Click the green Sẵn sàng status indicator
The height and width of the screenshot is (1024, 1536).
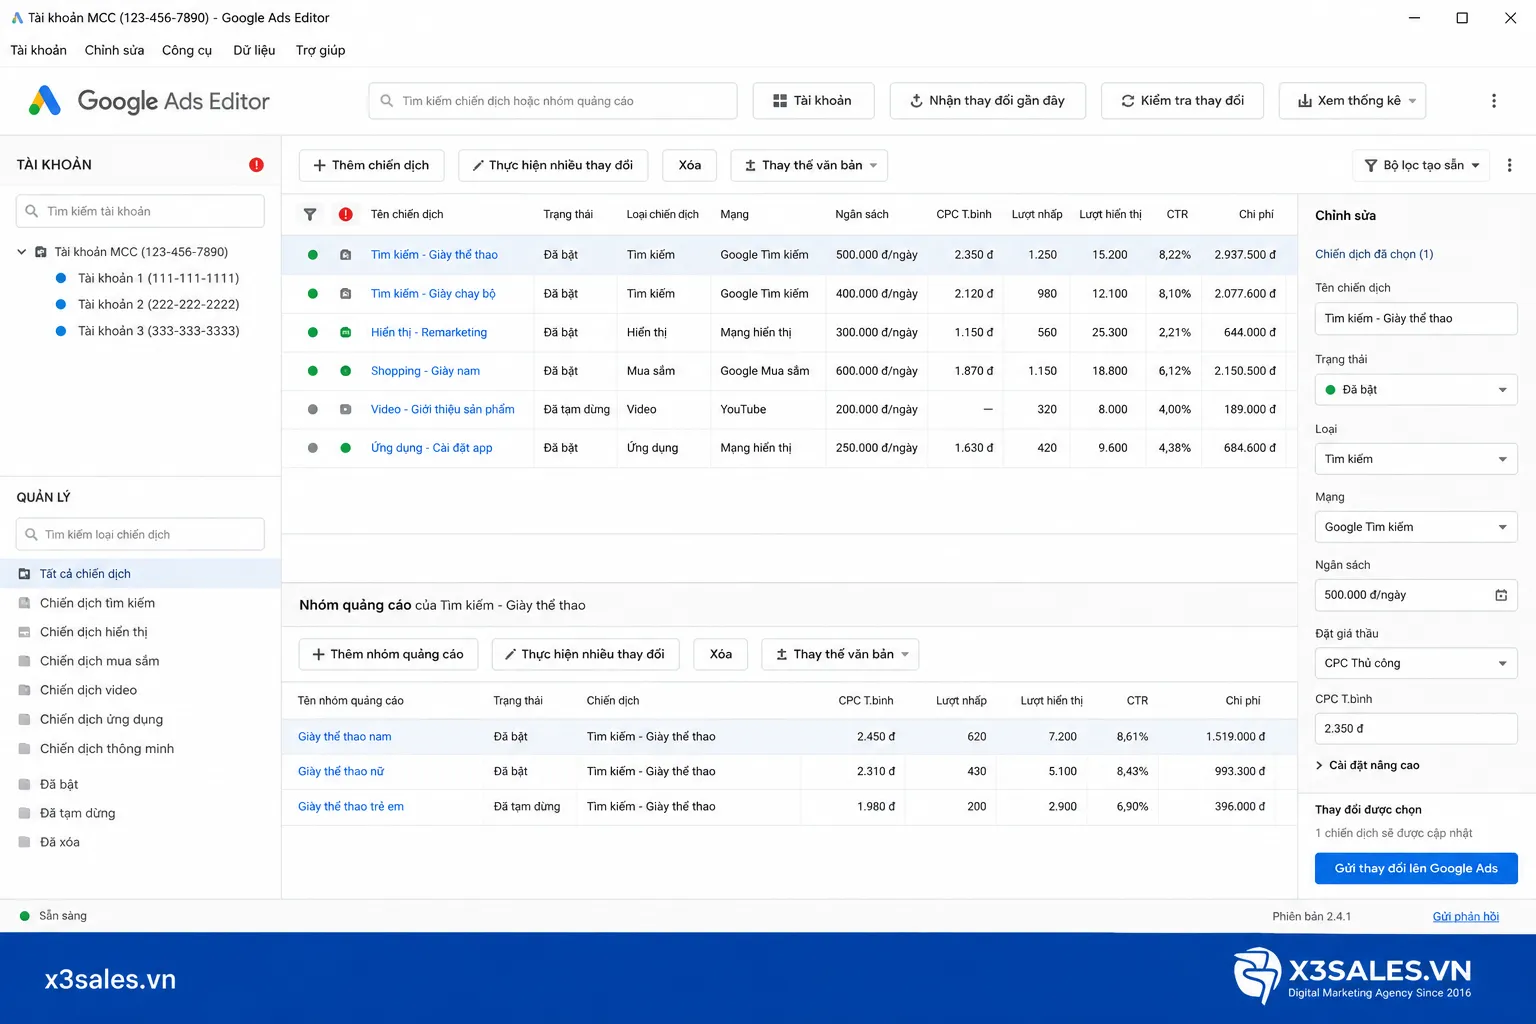point(25,916)
